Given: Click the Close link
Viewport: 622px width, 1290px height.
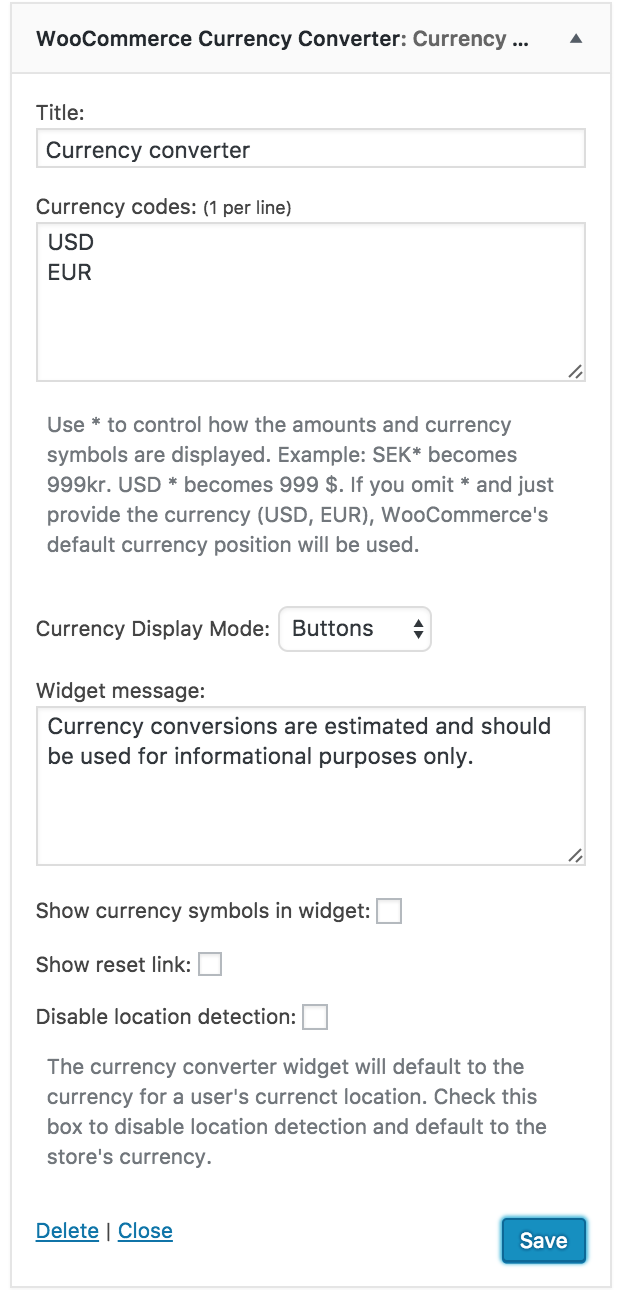Looking at the screenshot, I should click(145, 1231).
